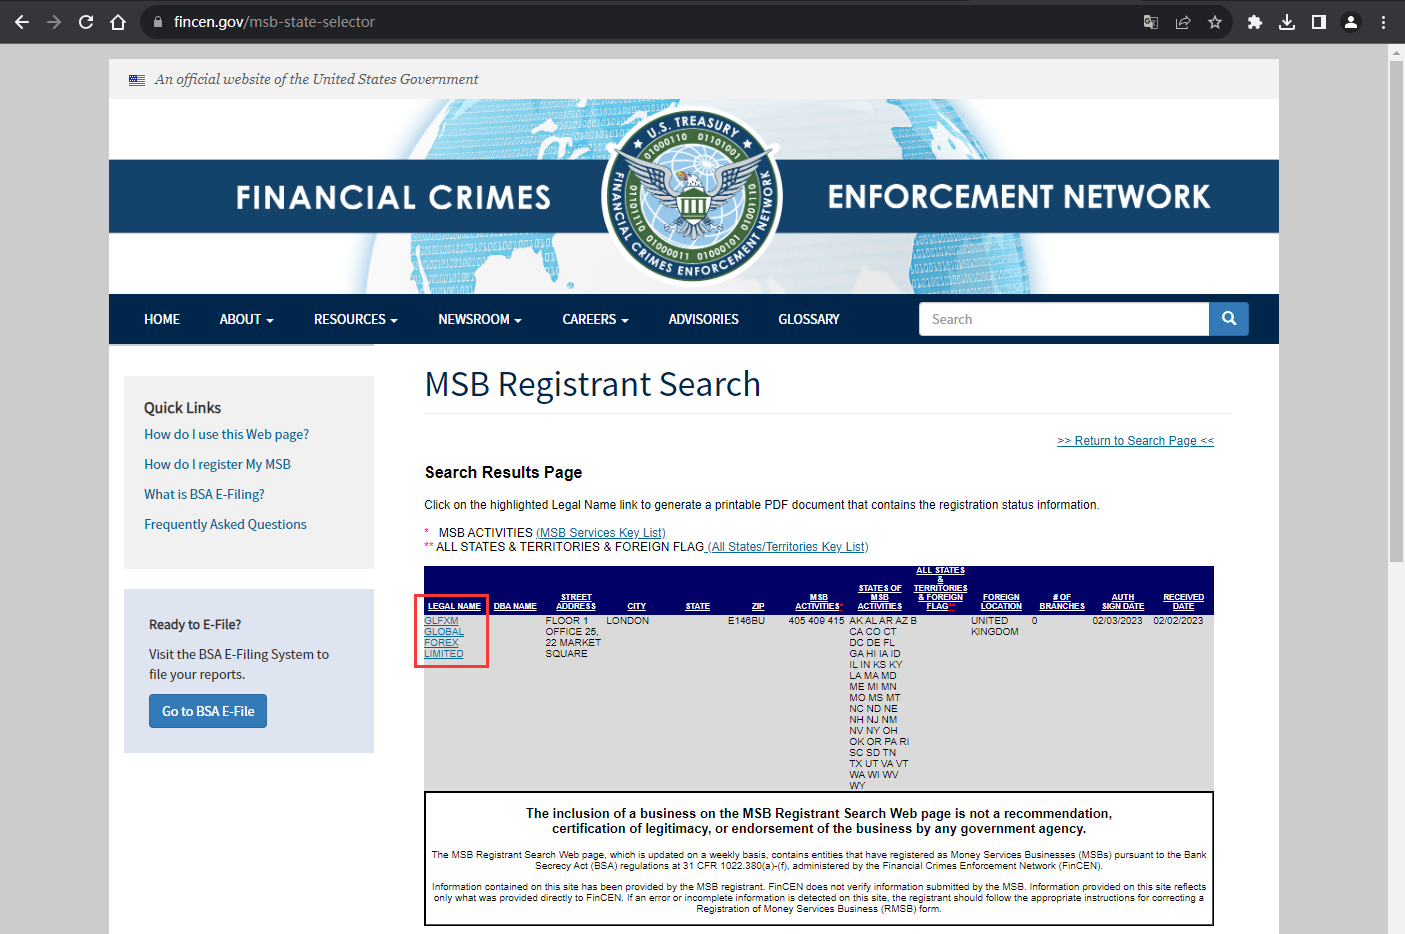Open the Chrome three-dot menu
Viewport: 1405px width, 934px height.
pos(1384,22)
